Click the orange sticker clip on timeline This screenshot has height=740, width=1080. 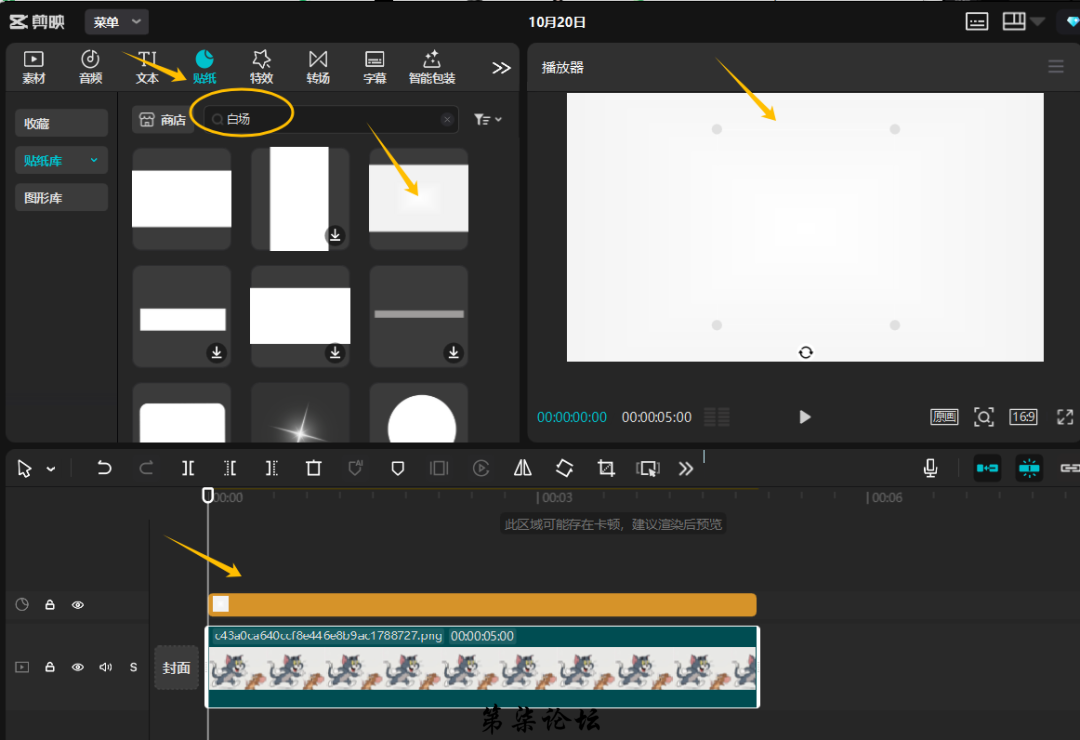[x=480, y=605]
